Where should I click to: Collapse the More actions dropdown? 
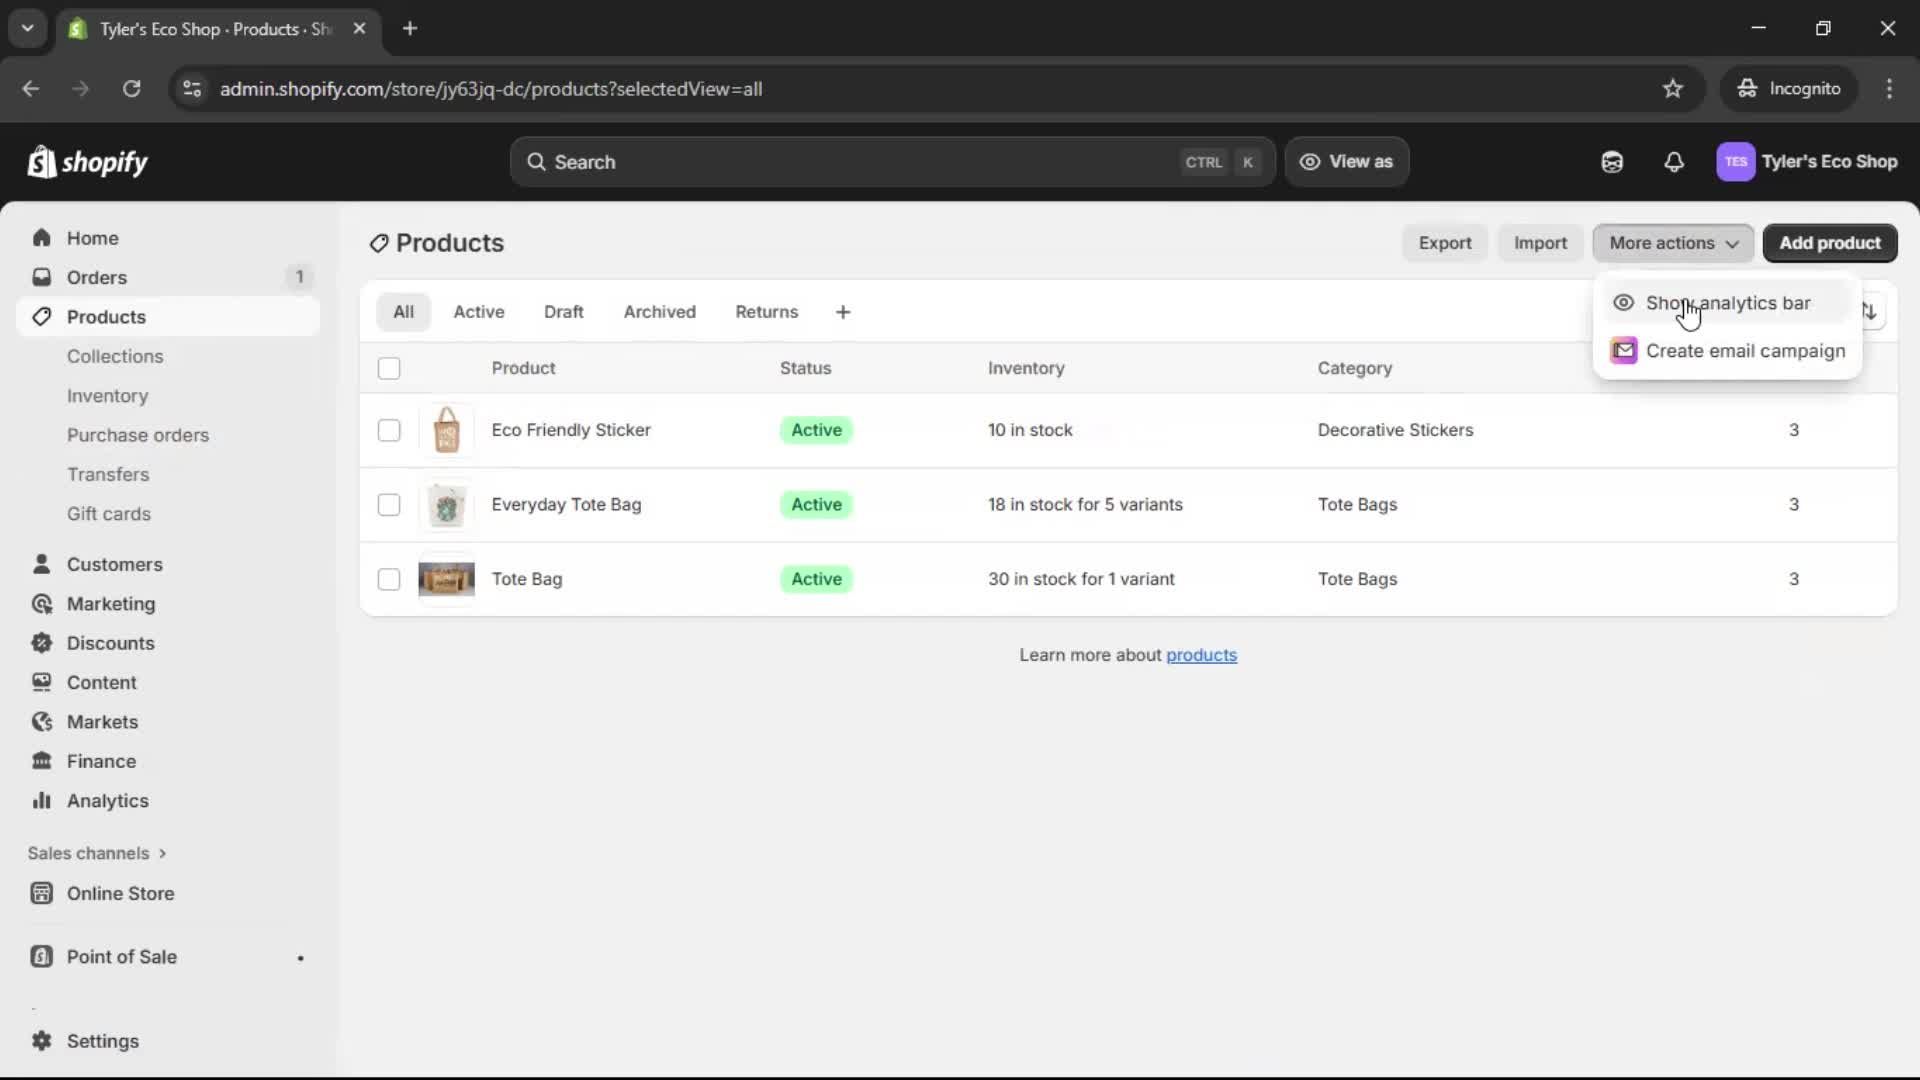pyautogui.click(x=1672, y=243)
